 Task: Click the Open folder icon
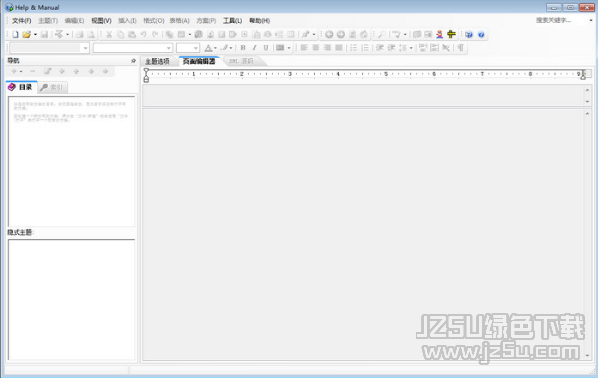click(26, 35)
